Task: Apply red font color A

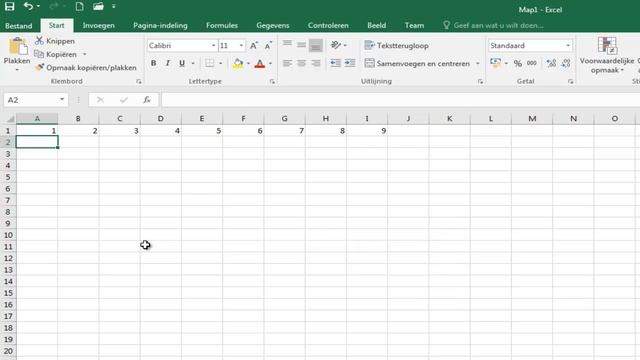Action: [x=260, y=63]
